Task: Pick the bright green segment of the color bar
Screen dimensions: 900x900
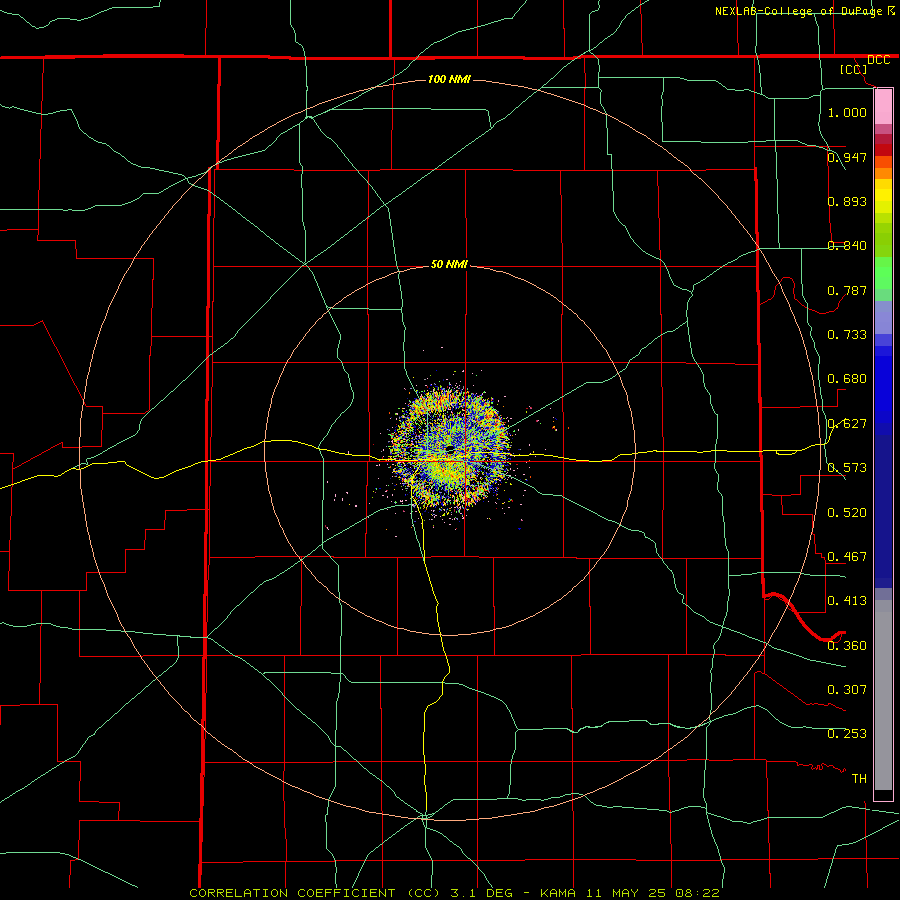Action: [883, 273]
